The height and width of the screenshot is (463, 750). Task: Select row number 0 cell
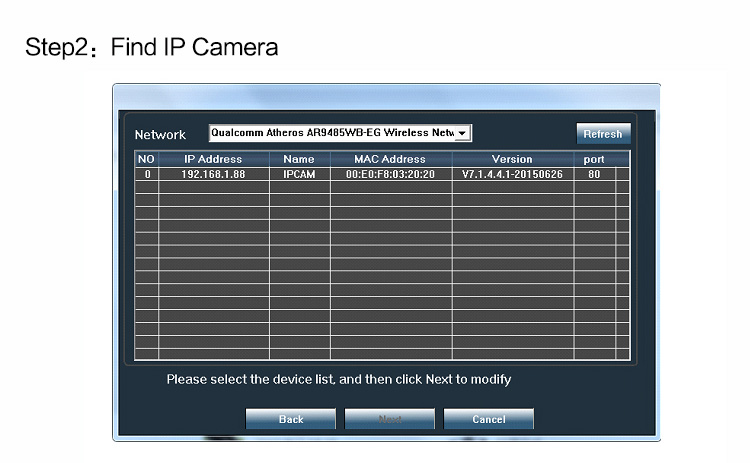tap(146, 173)
